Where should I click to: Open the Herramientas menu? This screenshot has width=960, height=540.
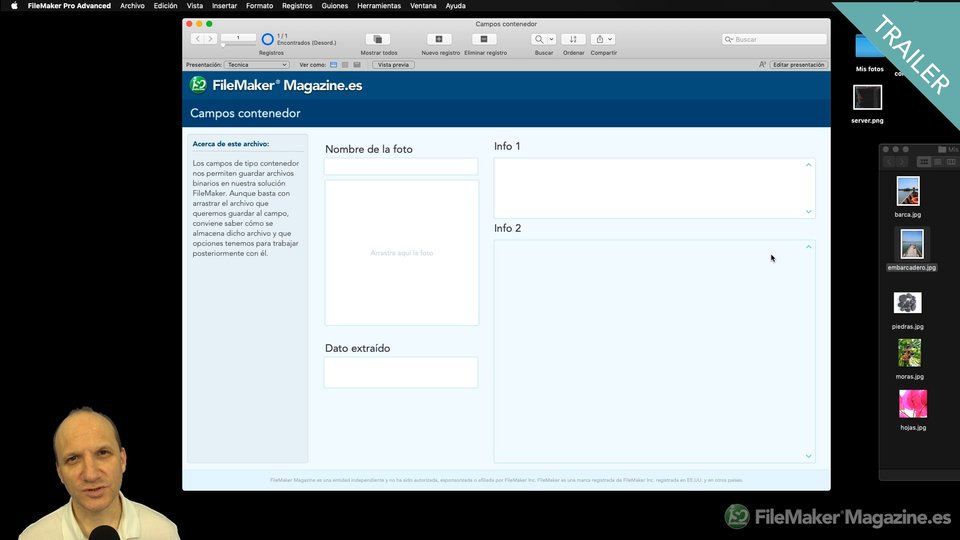coord(379,6)
